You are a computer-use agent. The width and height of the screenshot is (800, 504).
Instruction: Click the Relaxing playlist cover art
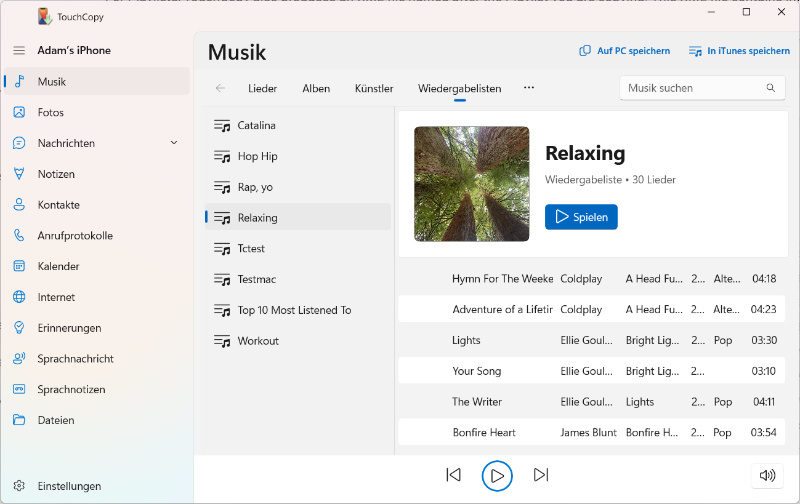pyautogui.click(x=471, y=184)
